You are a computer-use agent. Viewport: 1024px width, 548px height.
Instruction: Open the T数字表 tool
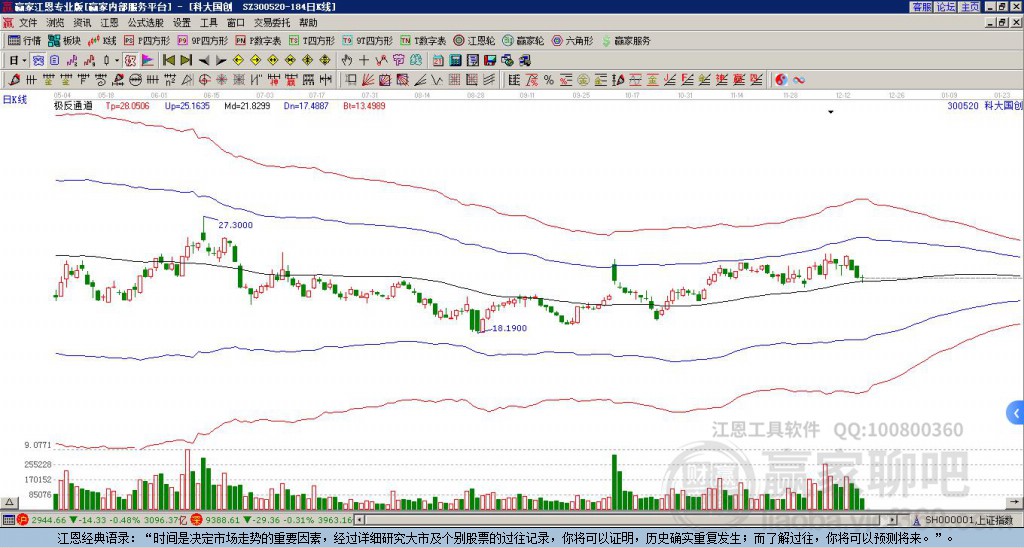(423, 41)
